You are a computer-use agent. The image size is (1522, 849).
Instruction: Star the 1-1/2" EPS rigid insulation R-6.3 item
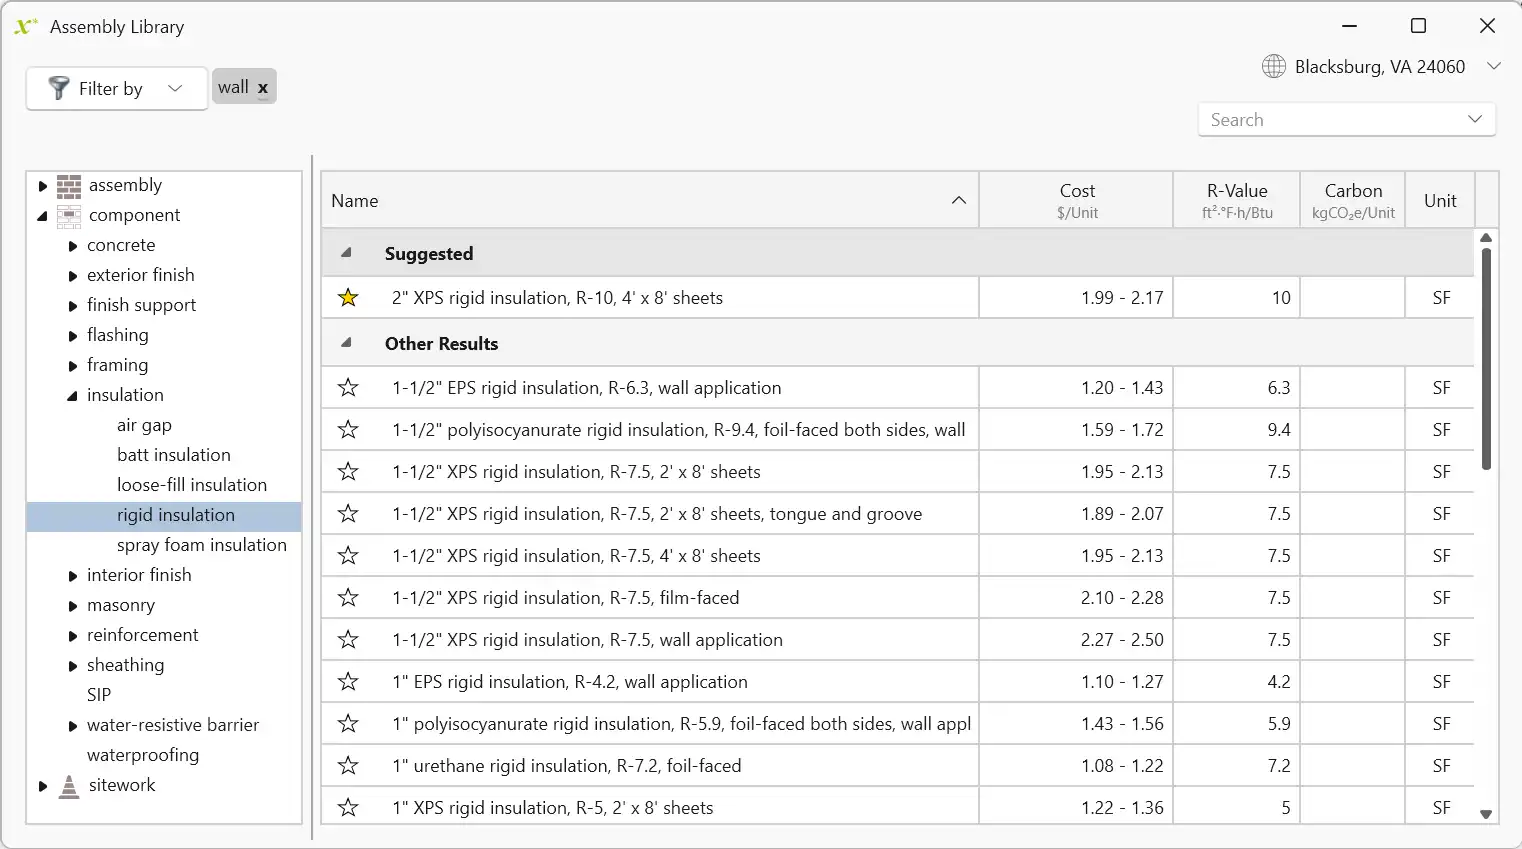[348, 388]
